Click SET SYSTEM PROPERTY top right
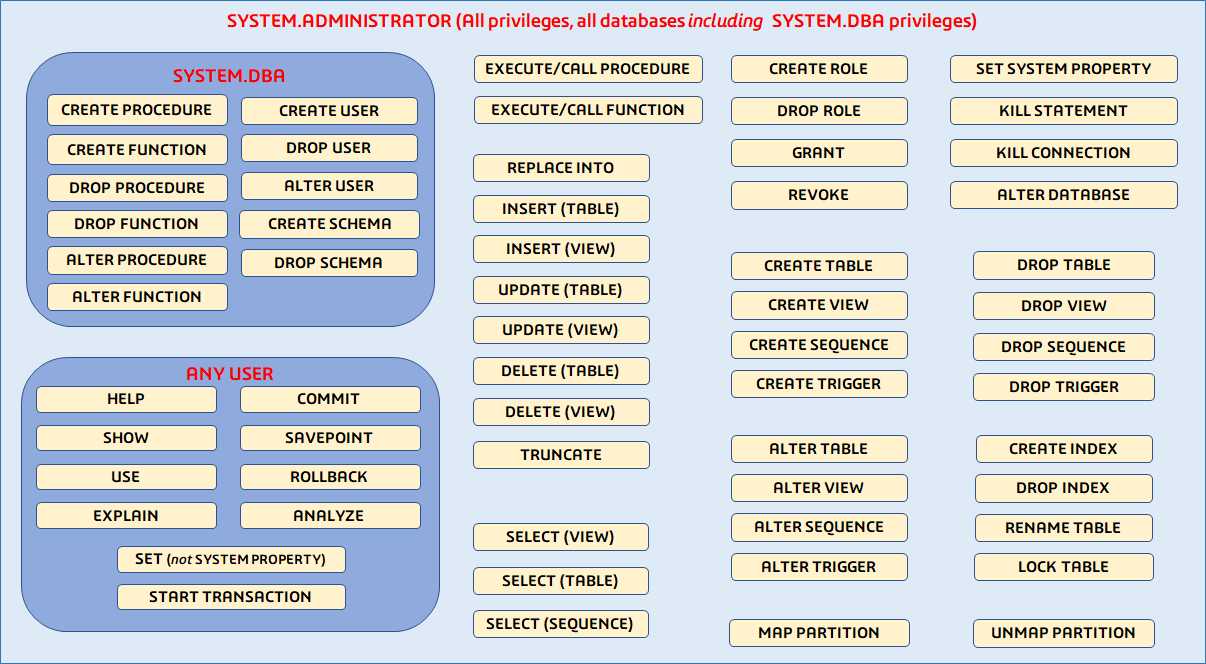 point(1063,69)
